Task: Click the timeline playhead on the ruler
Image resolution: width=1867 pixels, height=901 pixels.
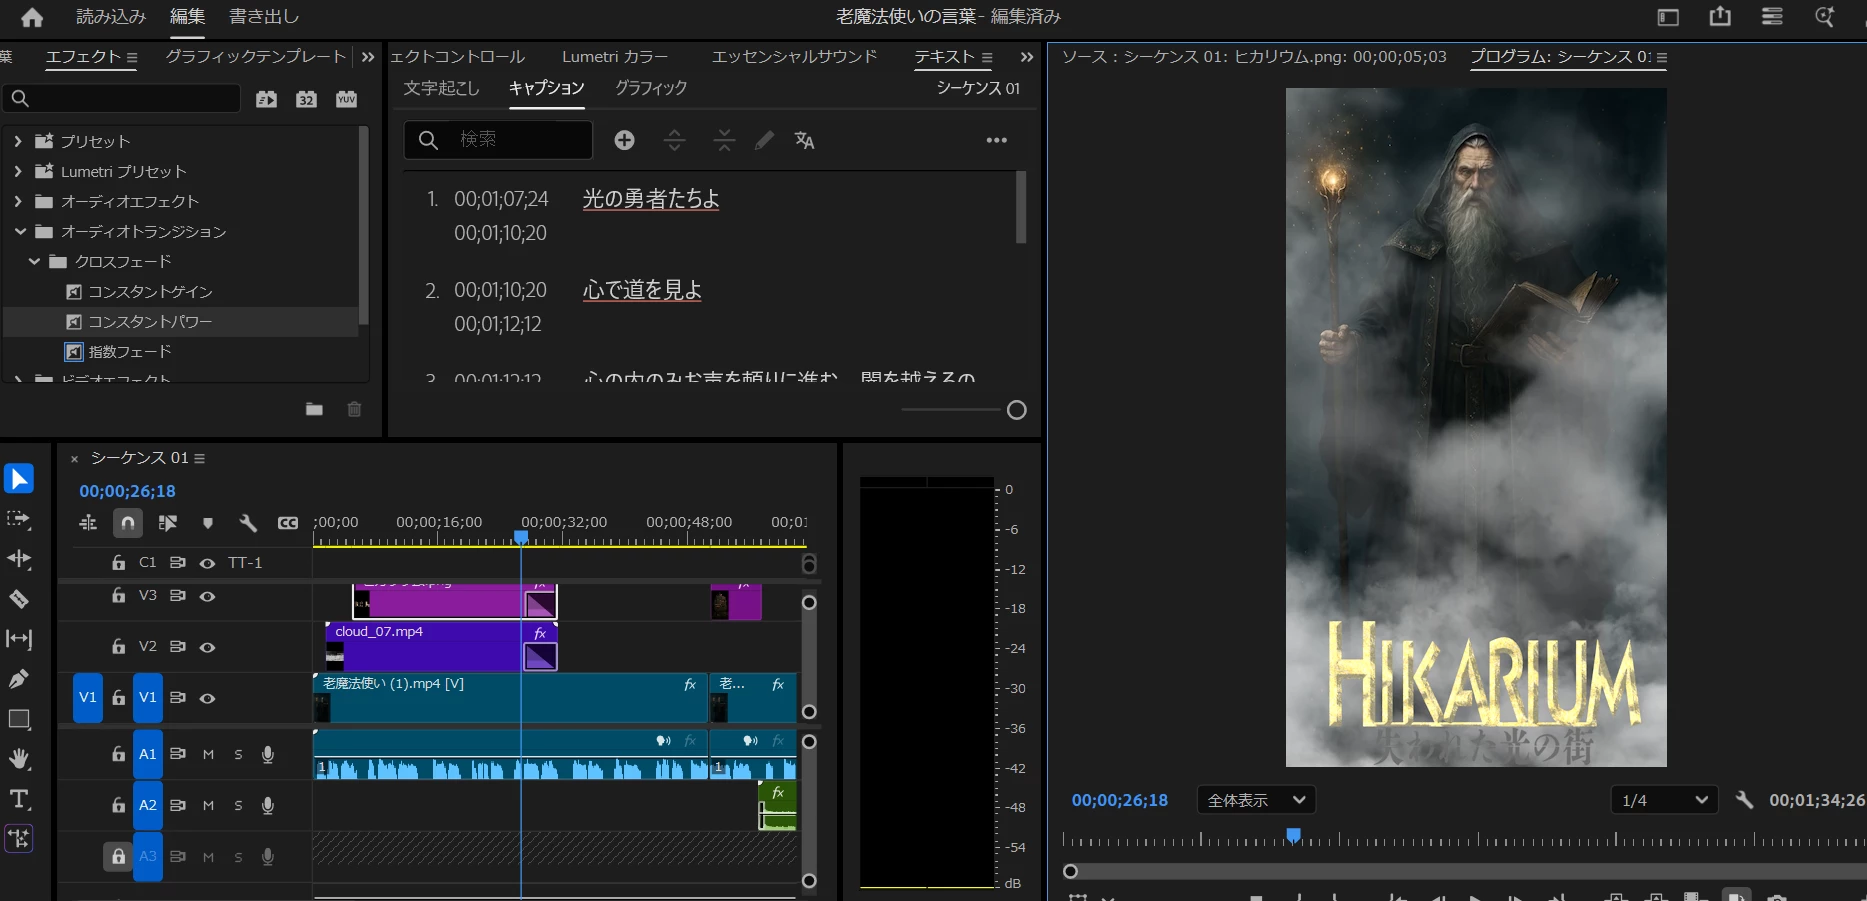Action: pyautogui.click(x=521, y=538)
